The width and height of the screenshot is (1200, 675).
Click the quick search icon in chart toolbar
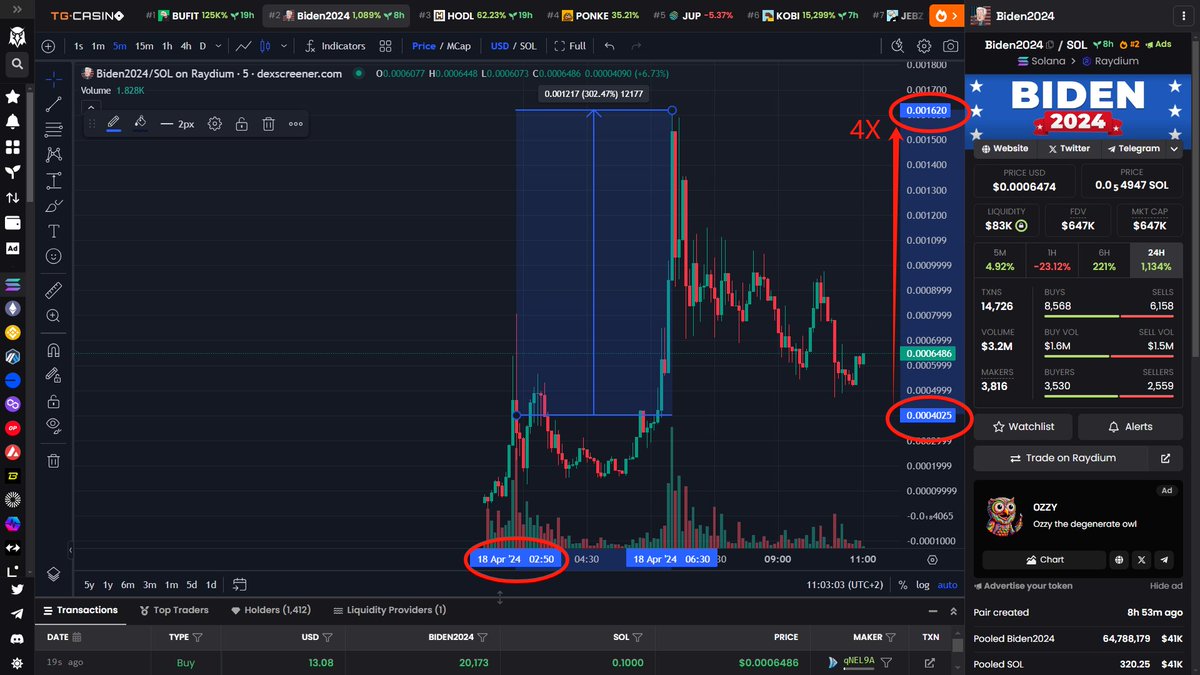[x=898, y=46]
